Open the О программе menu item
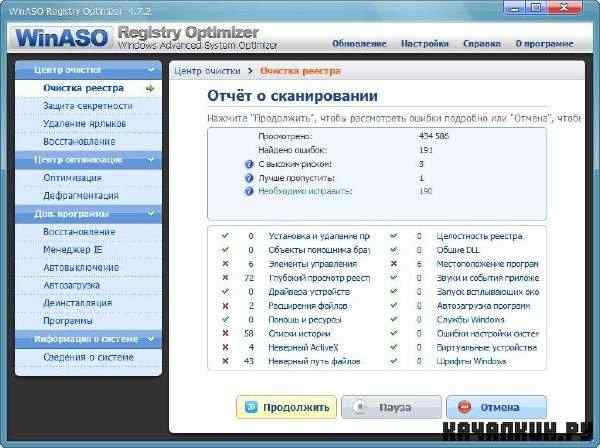The height and width of the screenshot is (448, 600). pyautogui.click(x=545, y=44)
